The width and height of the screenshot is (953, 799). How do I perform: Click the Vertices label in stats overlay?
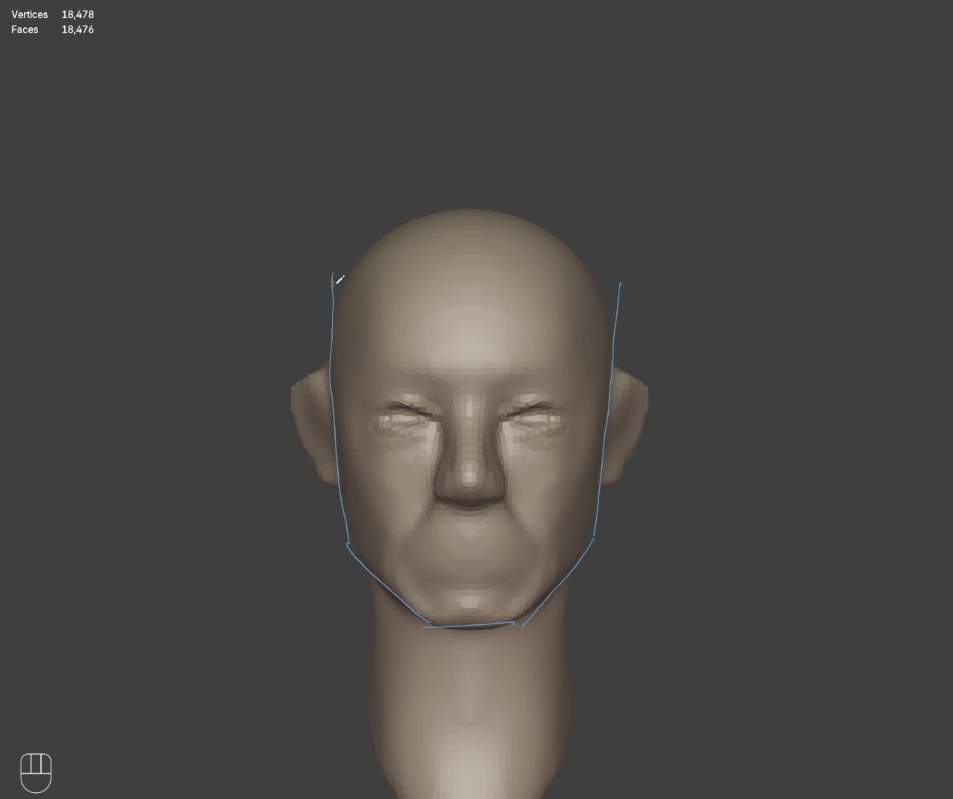click(29, 14)
